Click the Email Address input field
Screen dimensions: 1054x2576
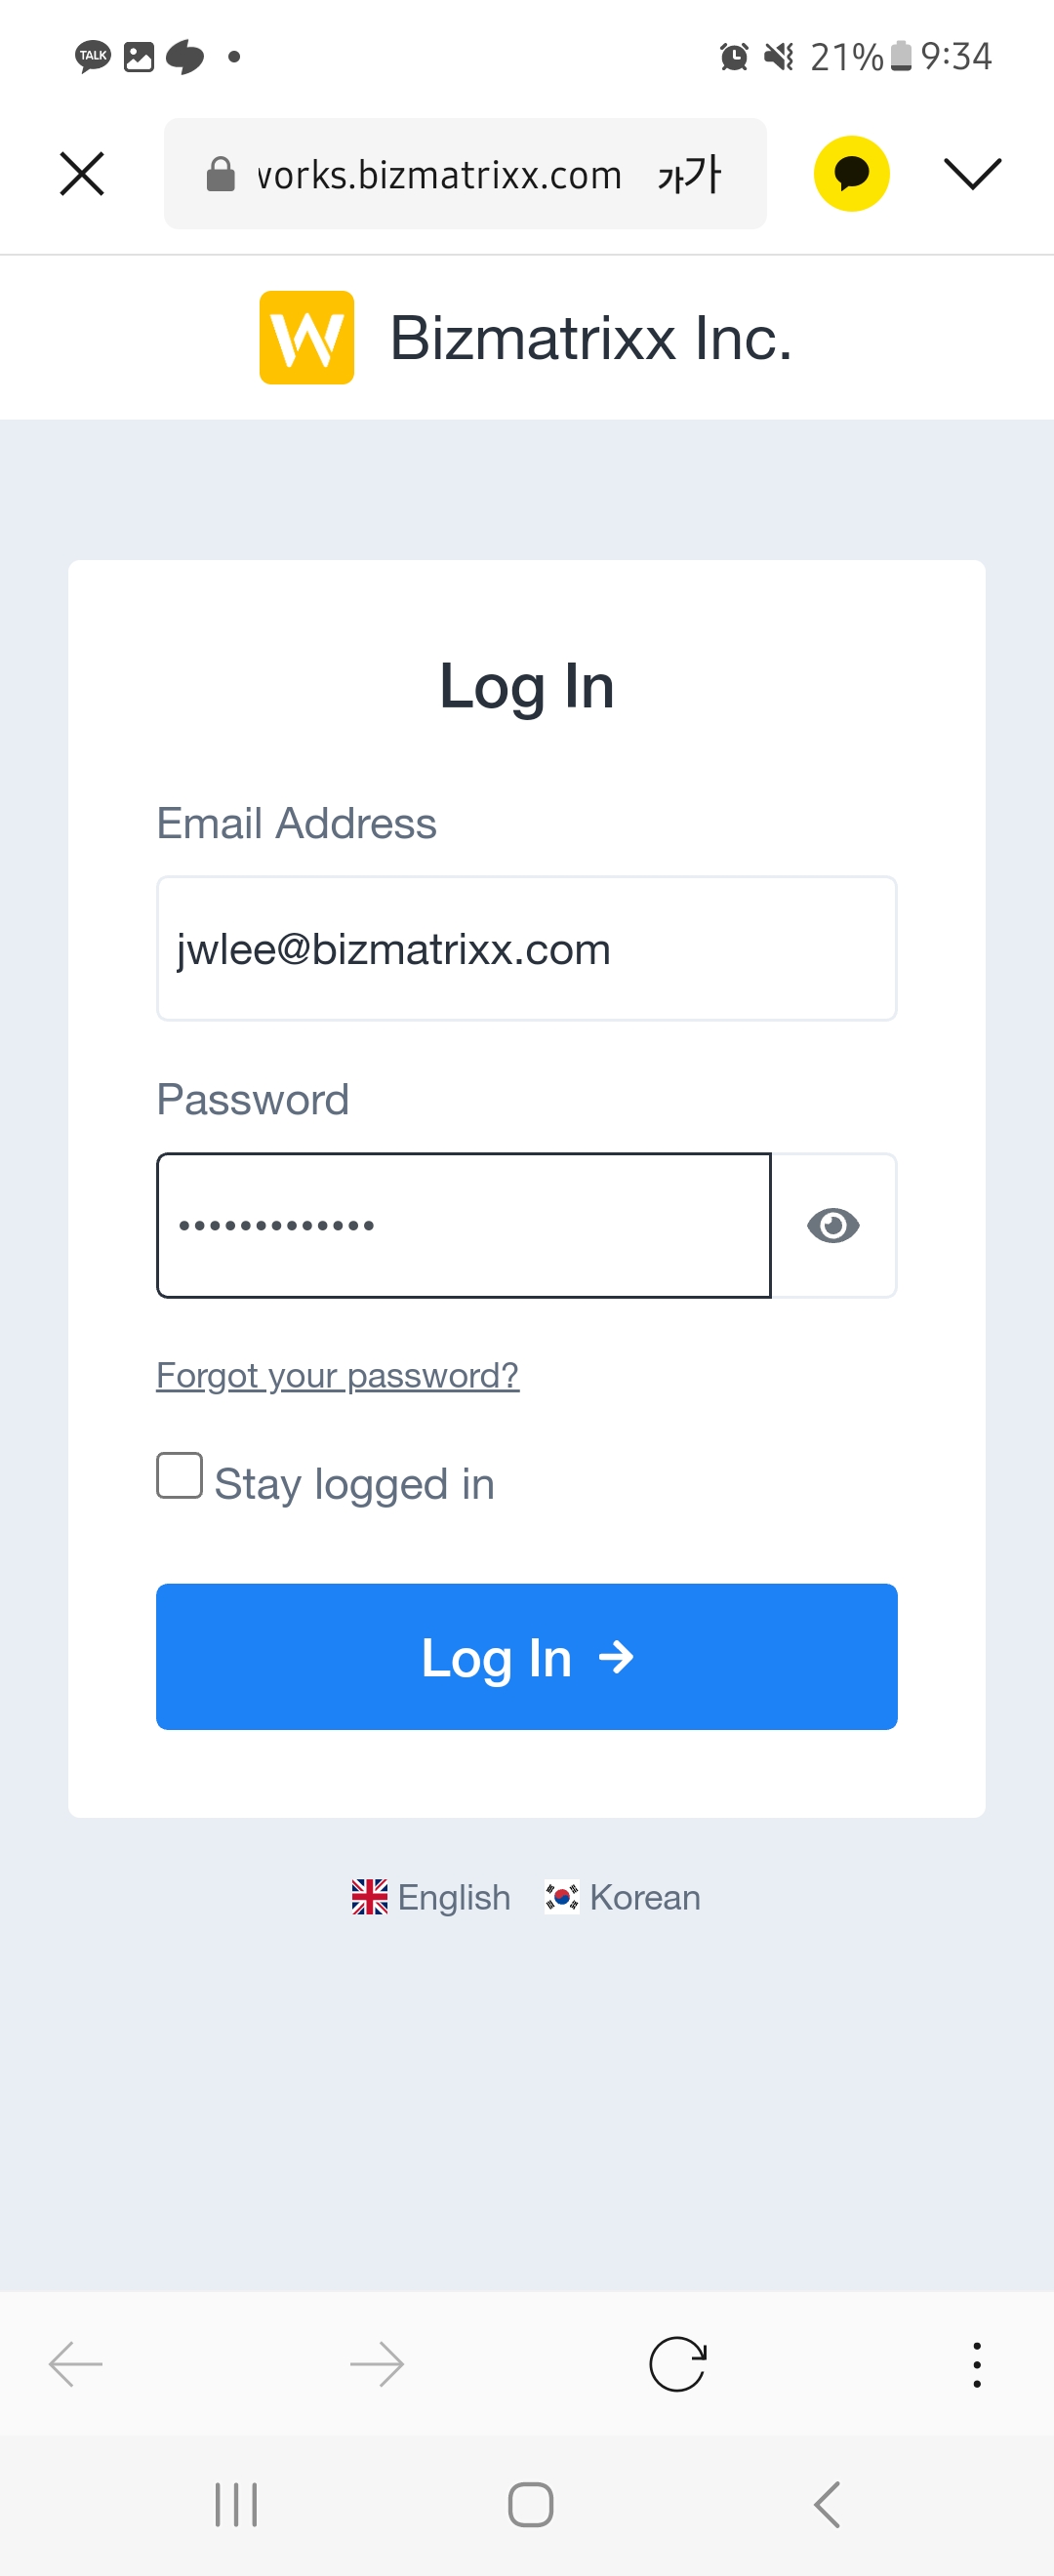point(526,948)
